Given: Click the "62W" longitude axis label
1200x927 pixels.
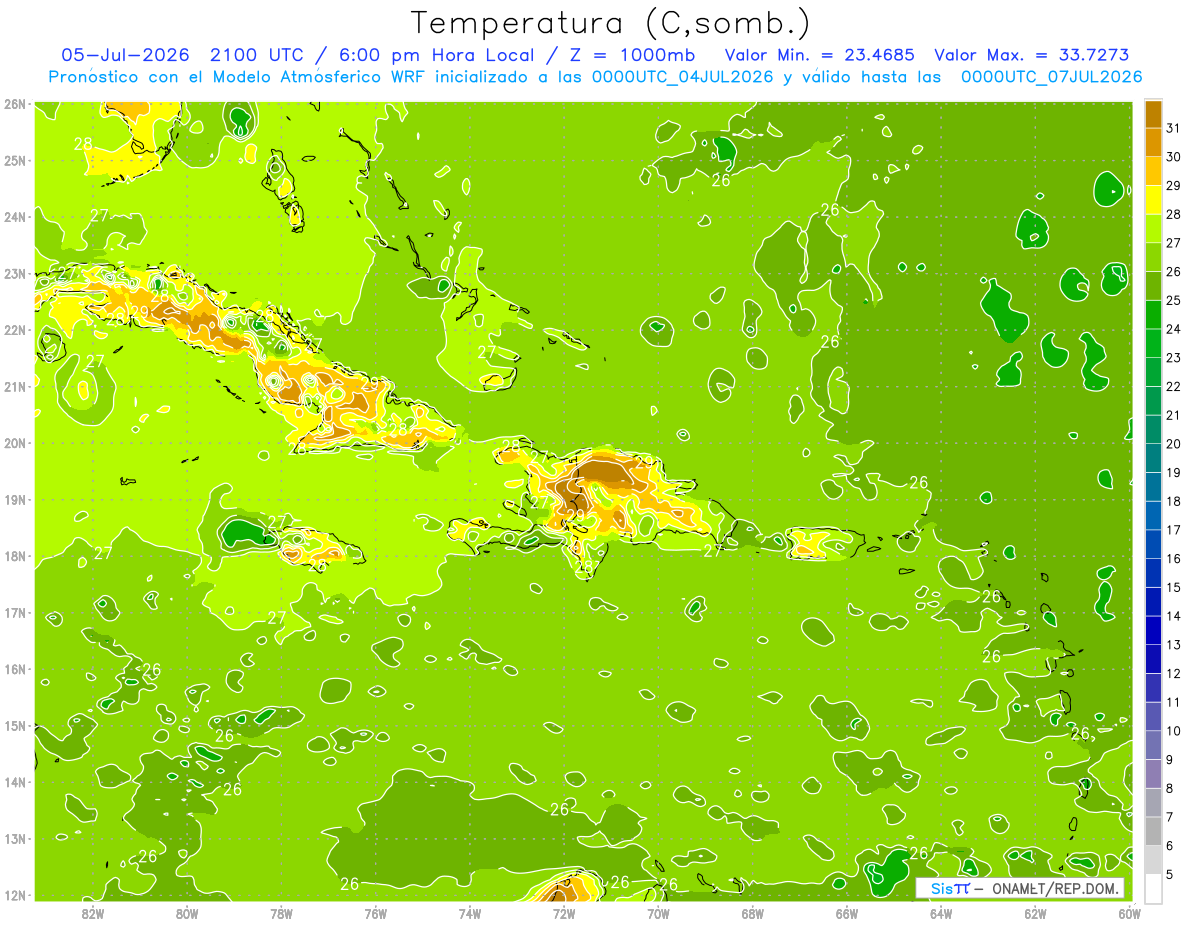Looking at the screenshot, I should pyautogui.click(x=1036, y=913).
